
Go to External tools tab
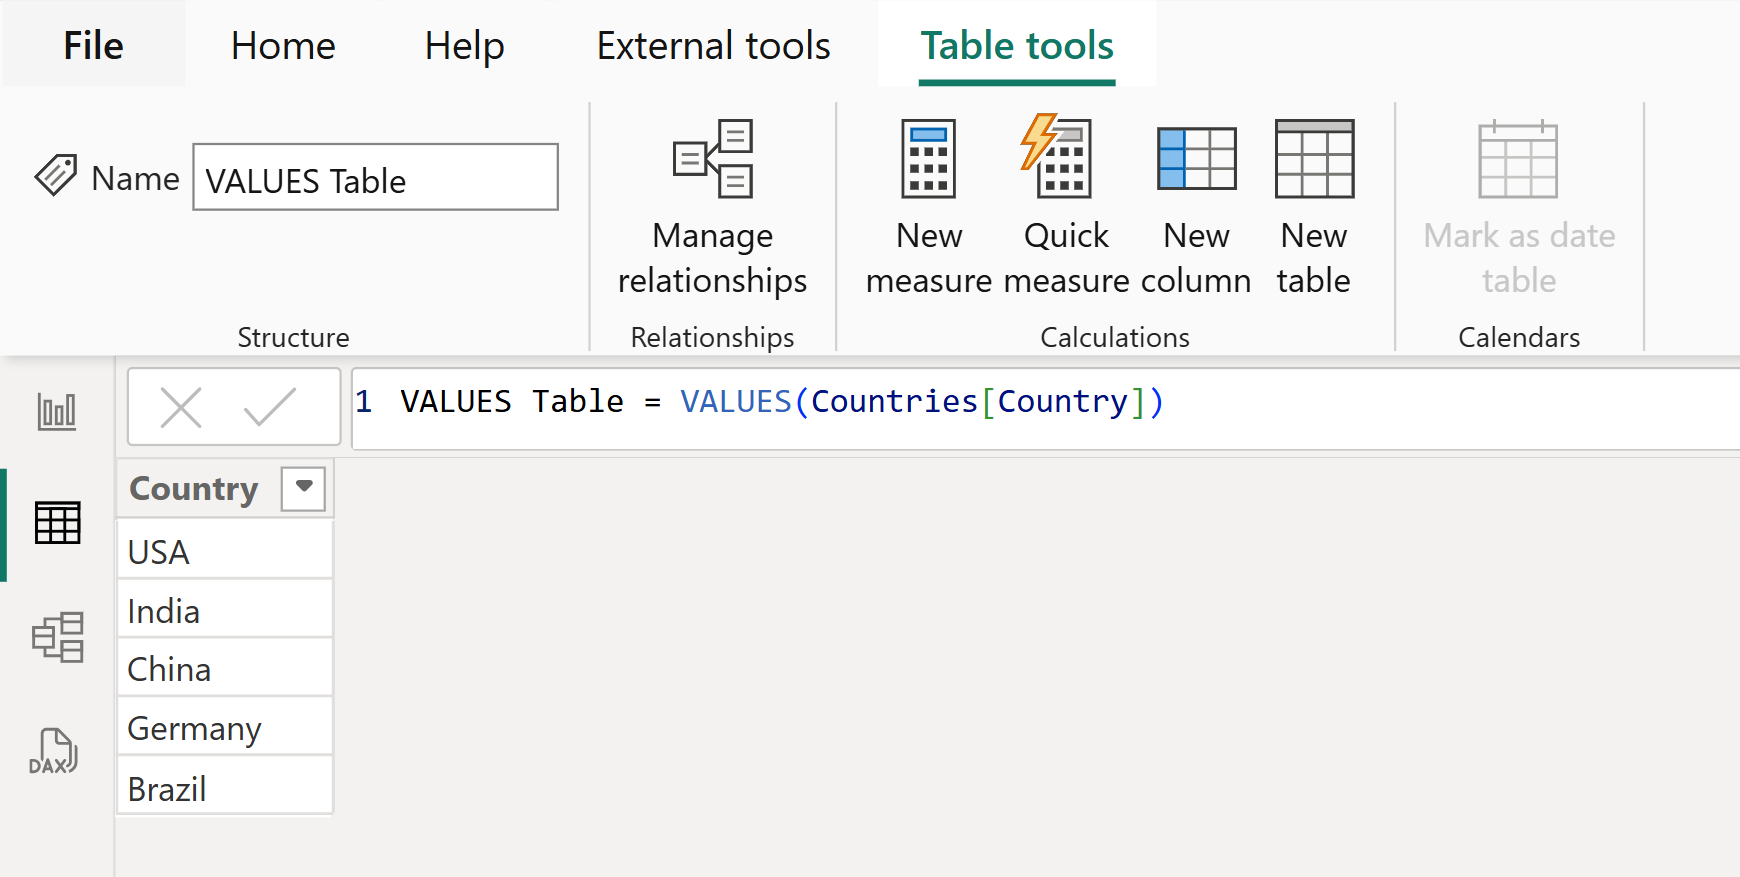click(x=713, y=46)
